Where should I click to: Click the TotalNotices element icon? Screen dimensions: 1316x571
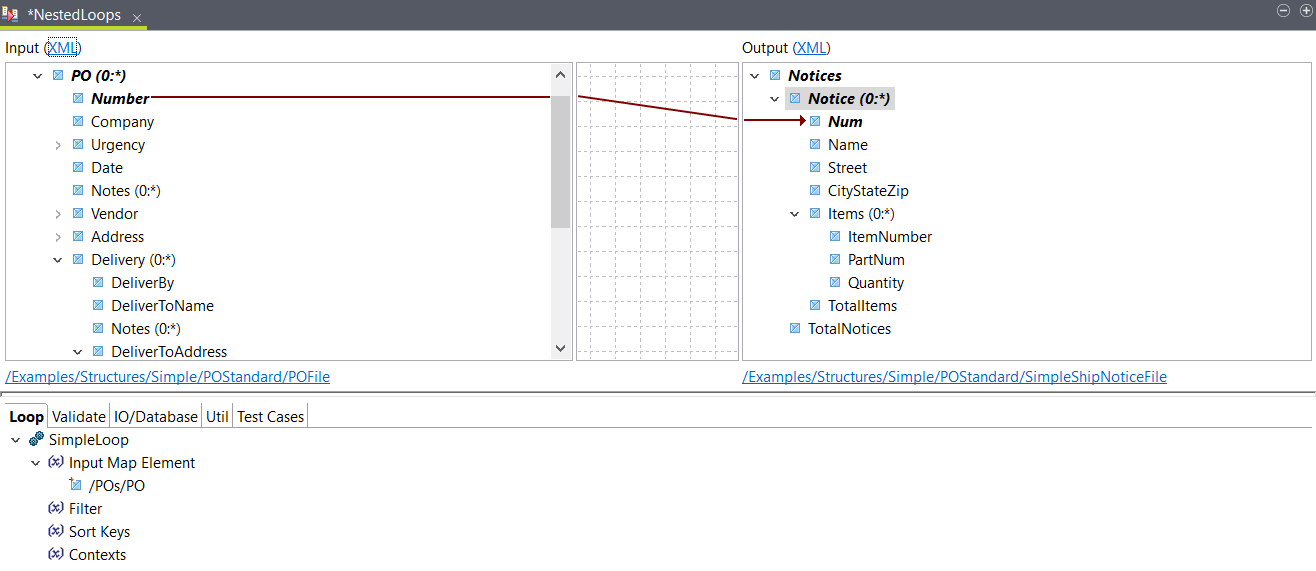[x=795, y=329]
